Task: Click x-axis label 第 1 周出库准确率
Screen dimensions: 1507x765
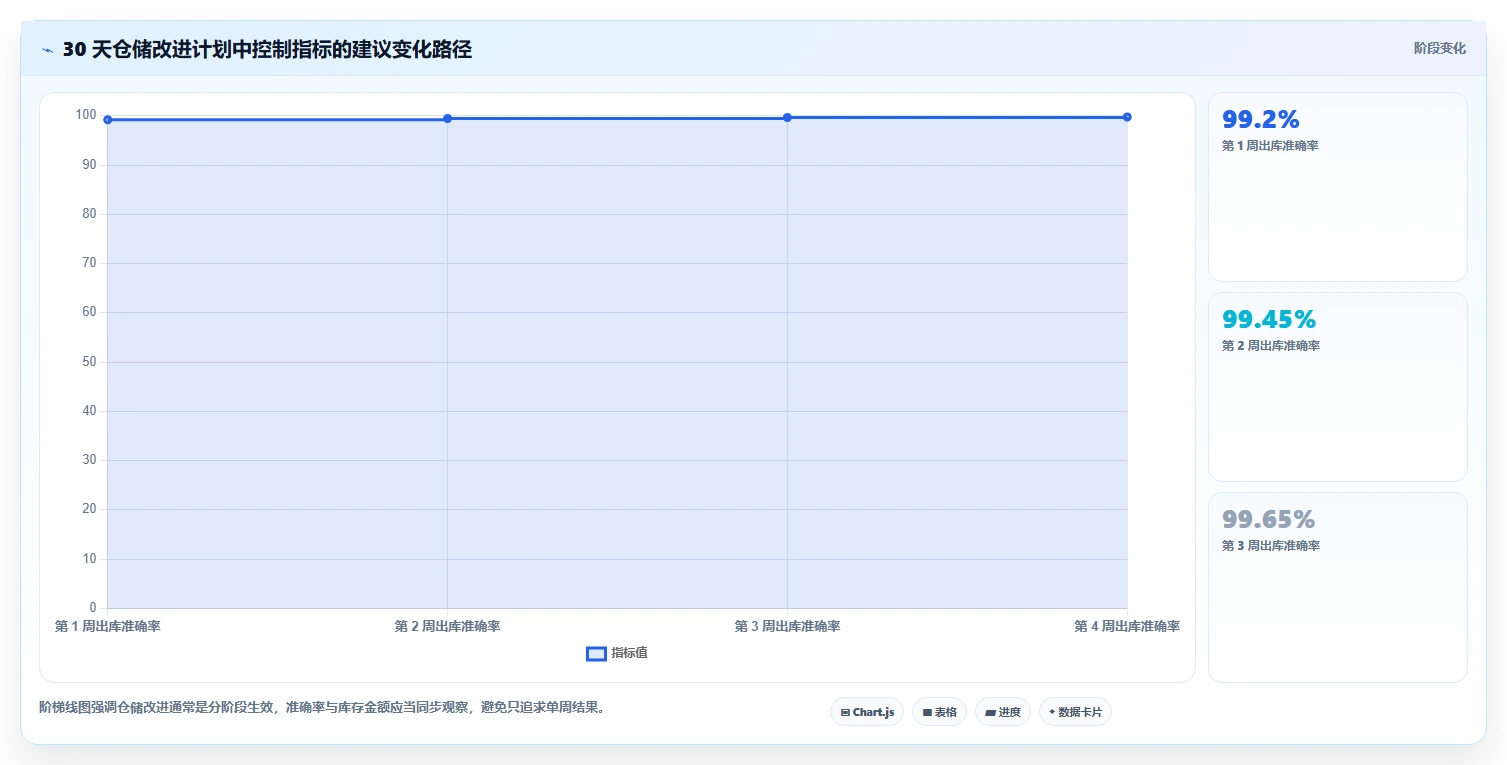Action: [108, 626]
